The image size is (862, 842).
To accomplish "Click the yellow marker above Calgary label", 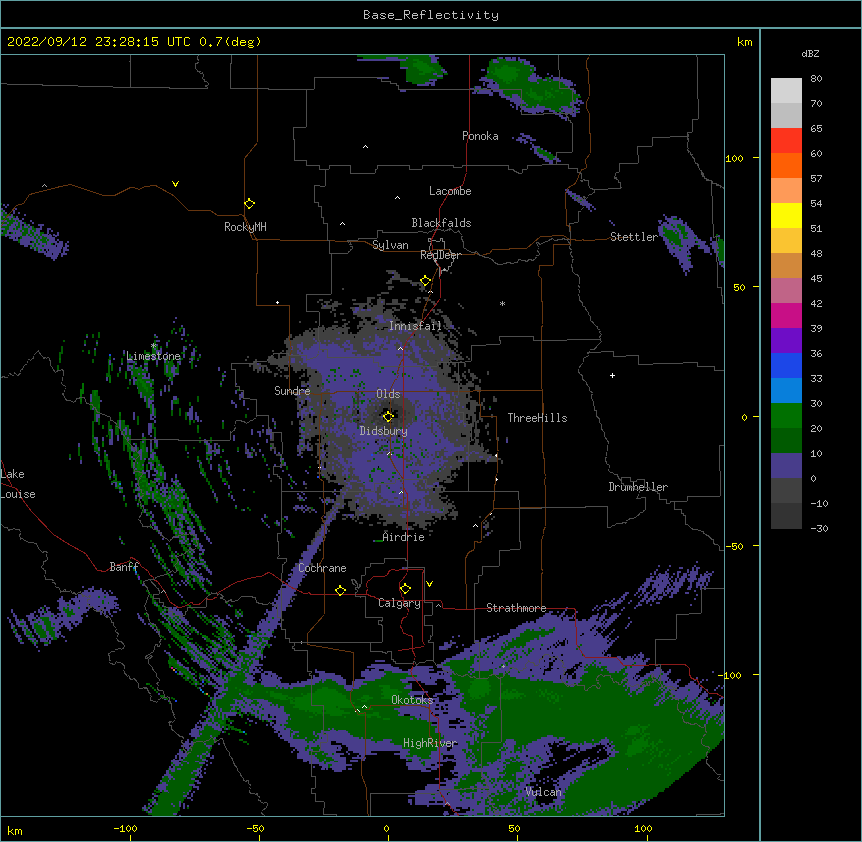I will (405, 589).
